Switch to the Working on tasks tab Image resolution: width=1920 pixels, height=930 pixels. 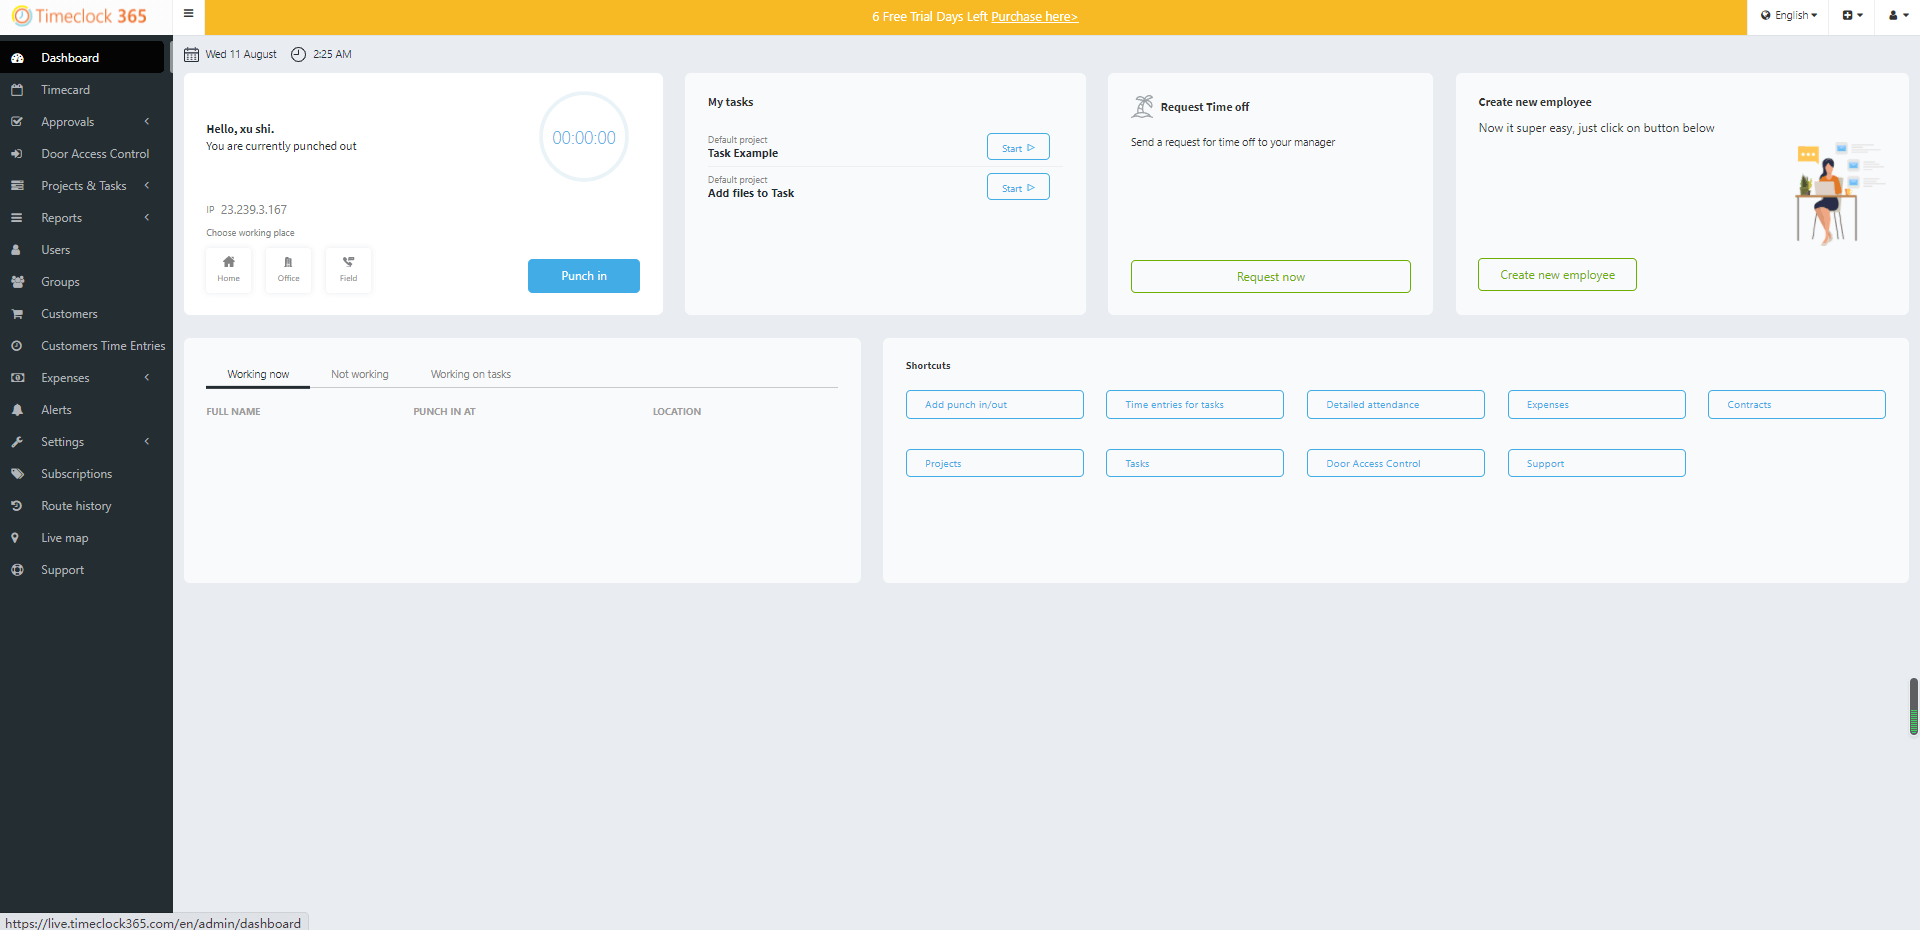470,374
